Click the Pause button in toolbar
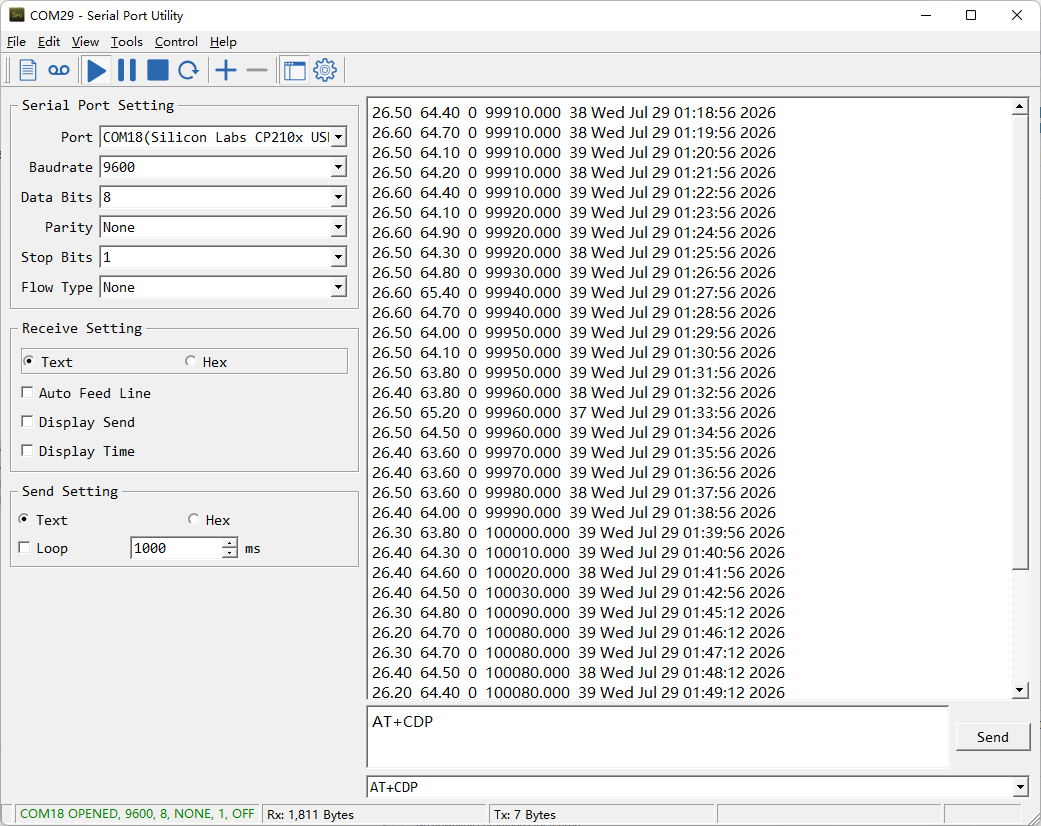1041x826 pixels. 127,70
